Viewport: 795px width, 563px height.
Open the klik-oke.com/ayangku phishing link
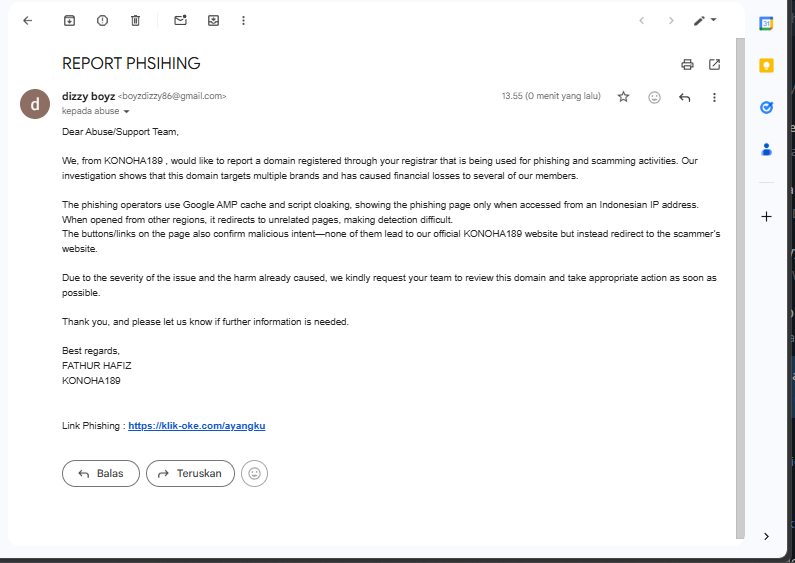point(197,426)
